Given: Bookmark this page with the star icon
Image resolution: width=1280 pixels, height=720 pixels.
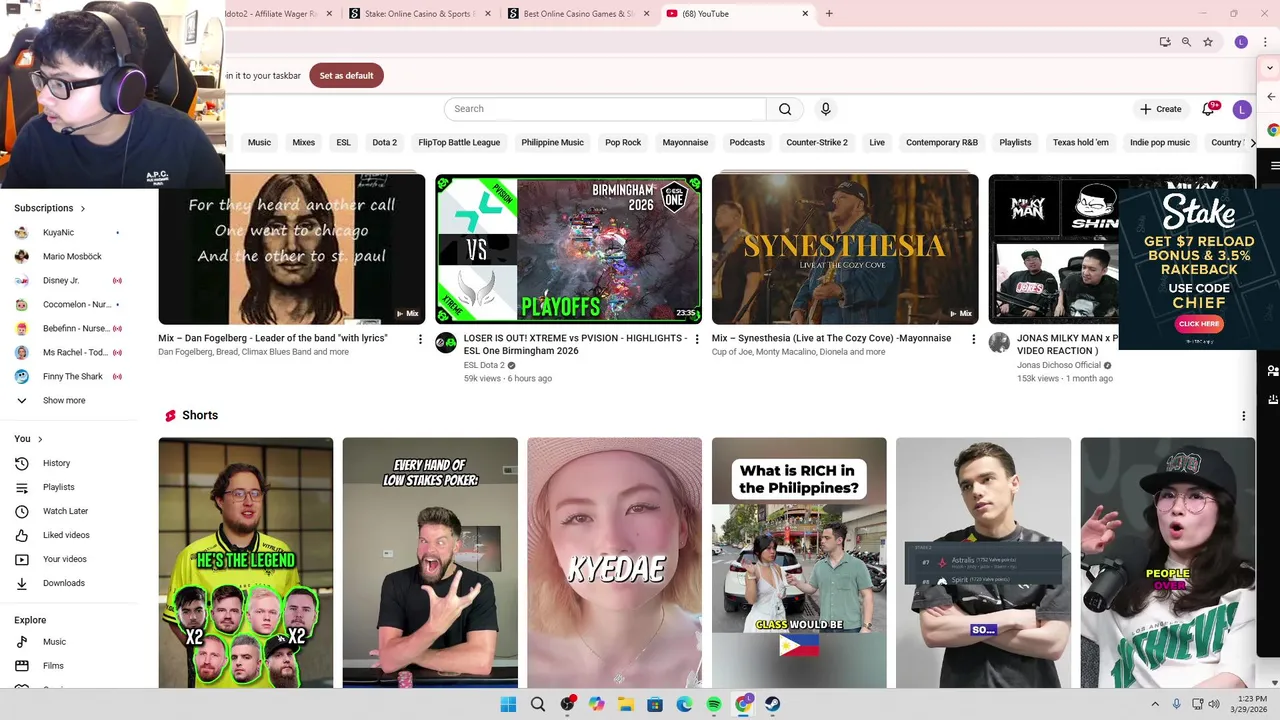Looking at the screenshot, I should (1208, 42).
